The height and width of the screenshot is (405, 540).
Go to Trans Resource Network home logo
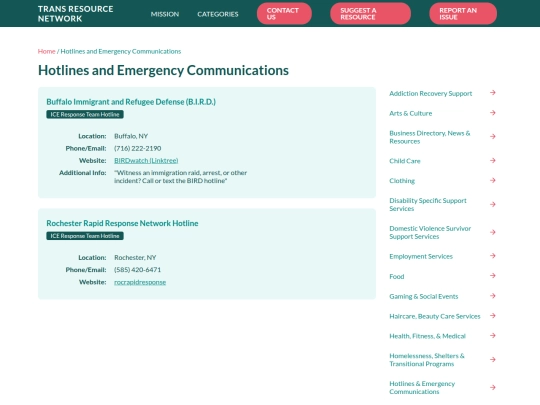pos(75,14)
